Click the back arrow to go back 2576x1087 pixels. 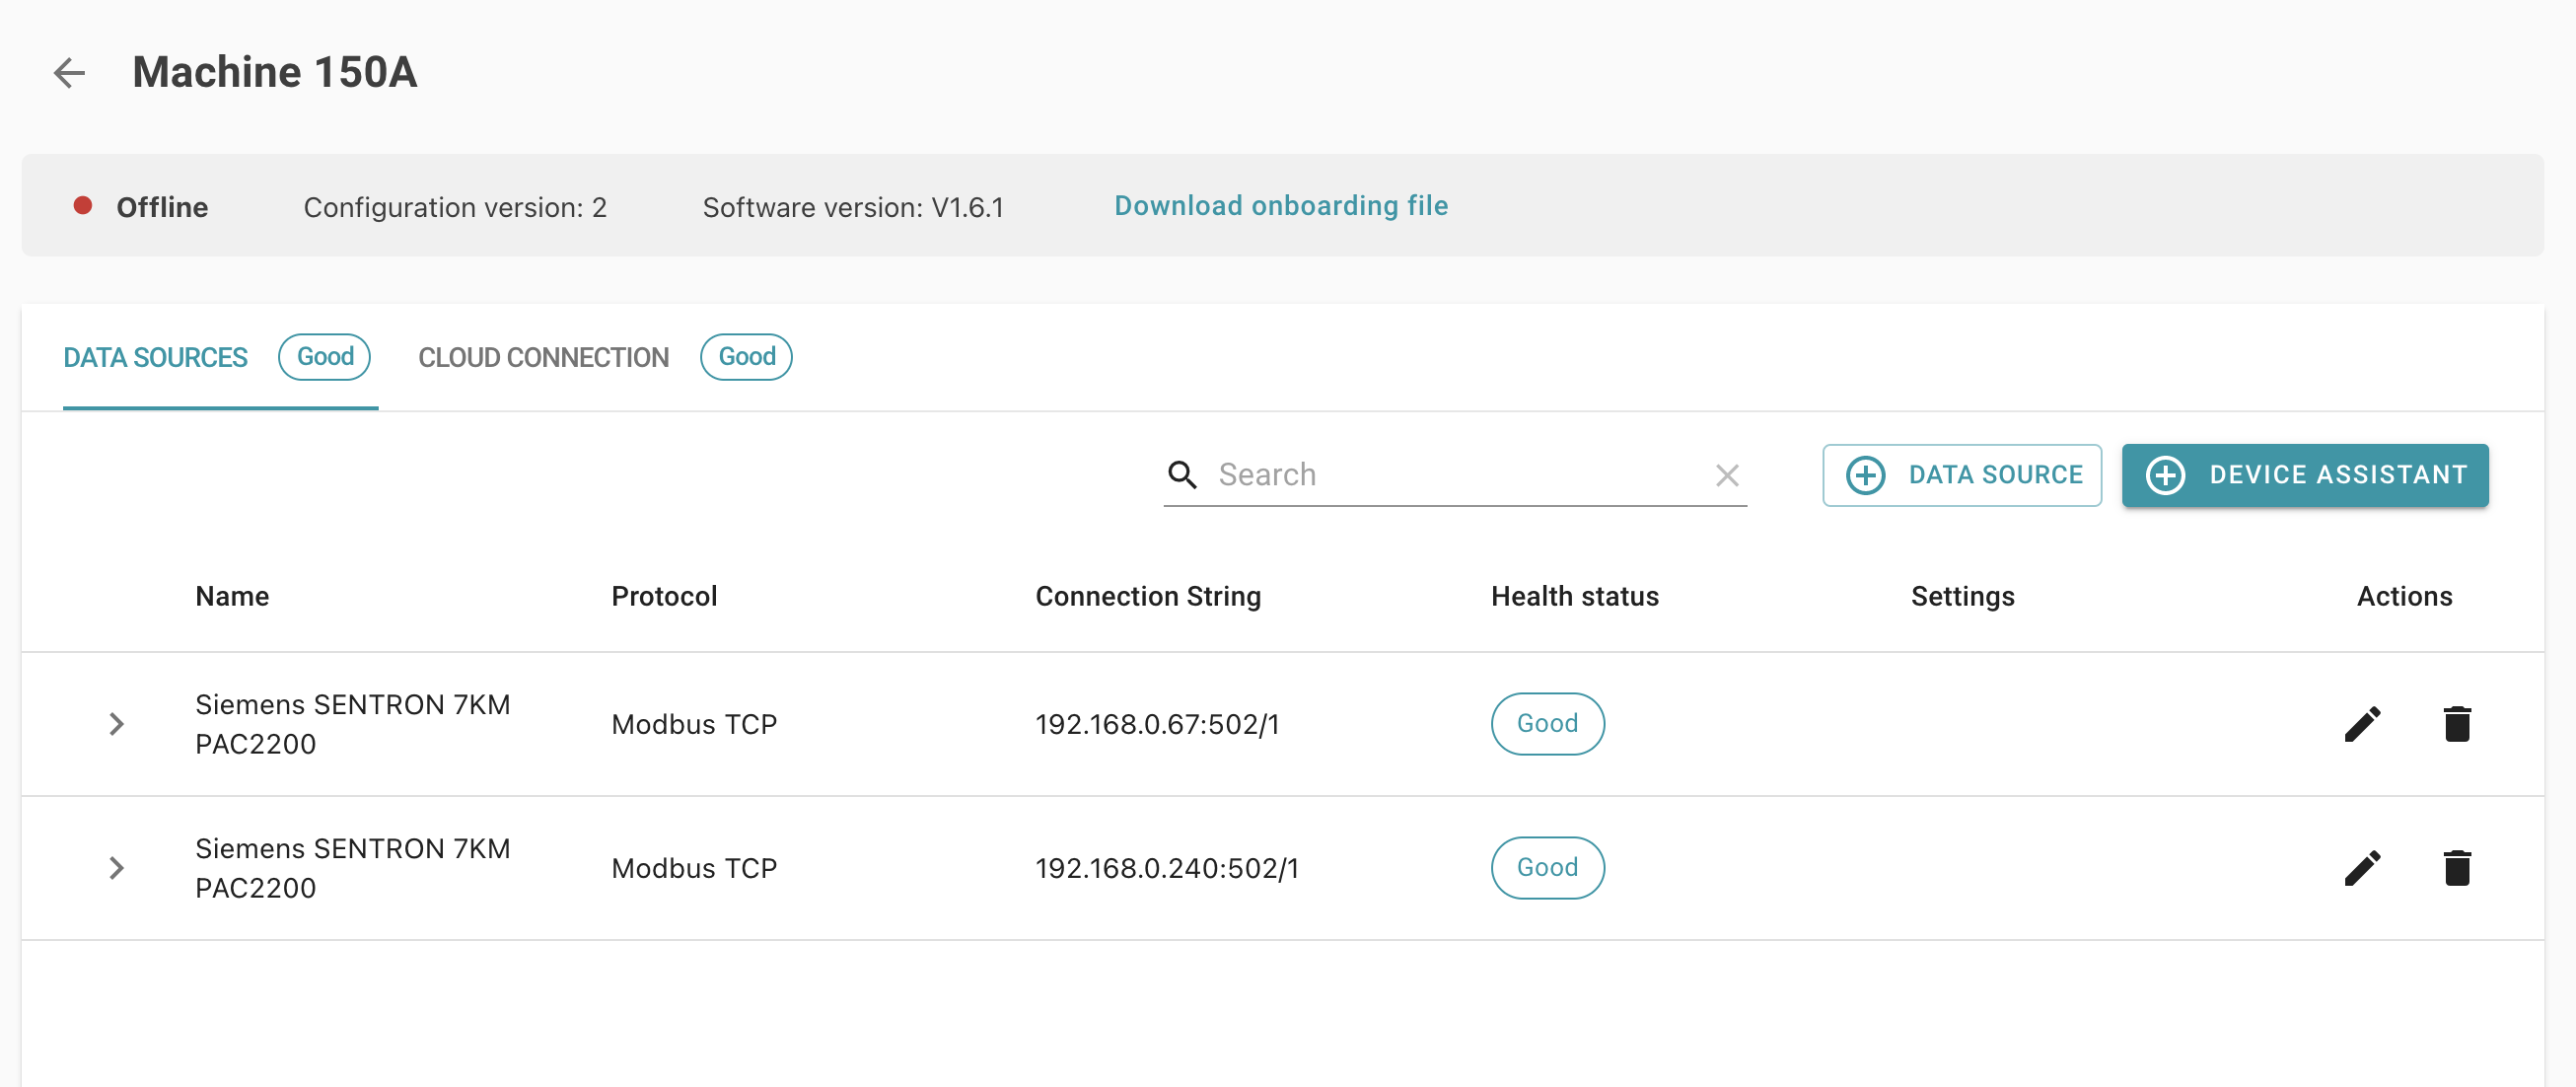click(69, 71)
